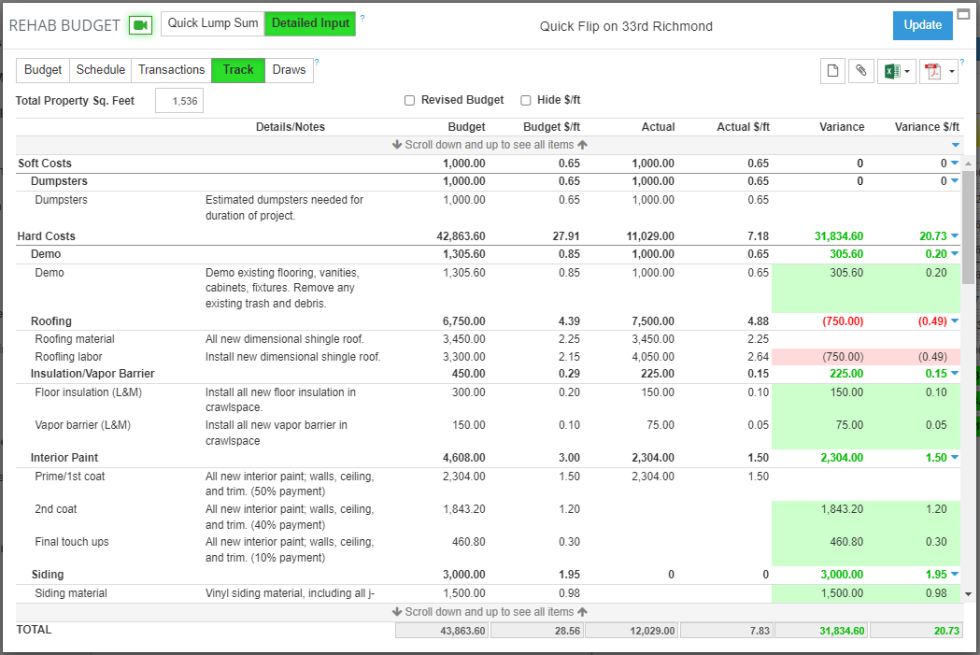Viewport: 980px width, 655px height.
Task: Enable the Revised Budget checkbox
Action: click(x=409, y=99)
